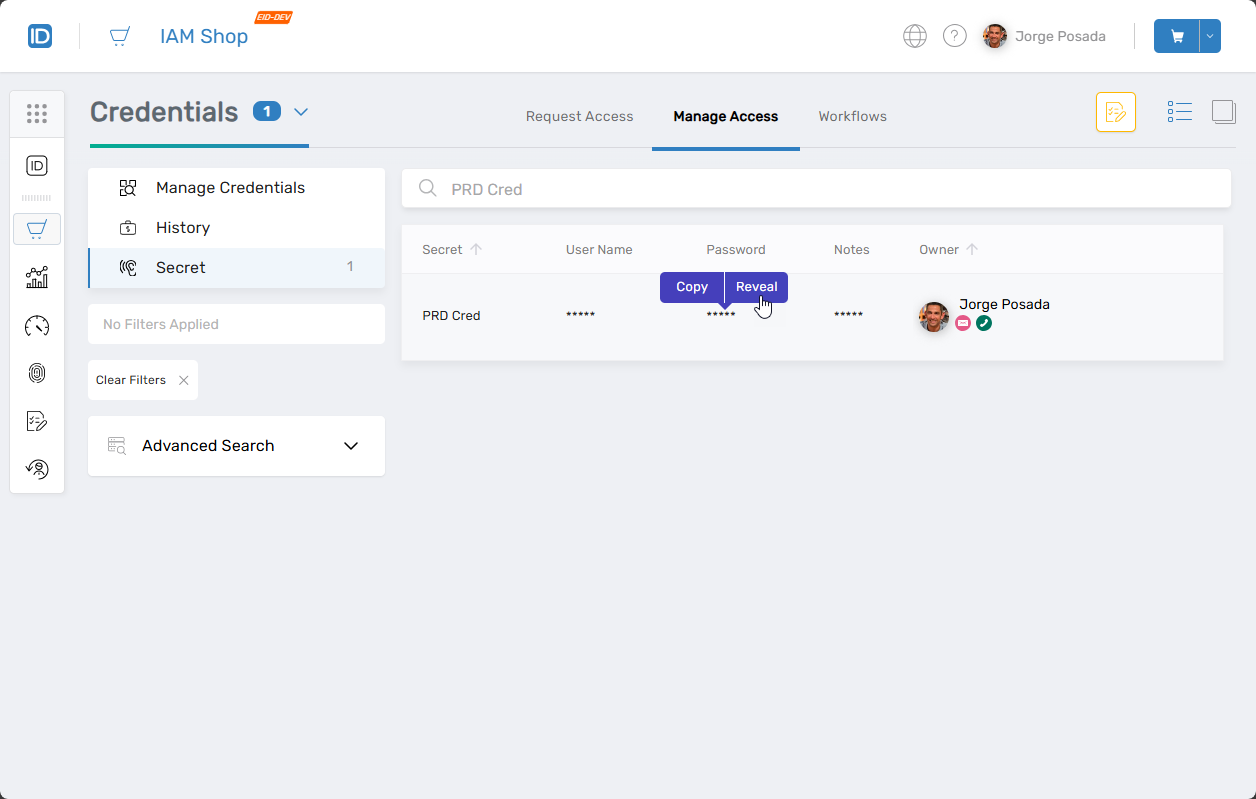
Task: Switch to list view icon
Action: pos(1179,112)
